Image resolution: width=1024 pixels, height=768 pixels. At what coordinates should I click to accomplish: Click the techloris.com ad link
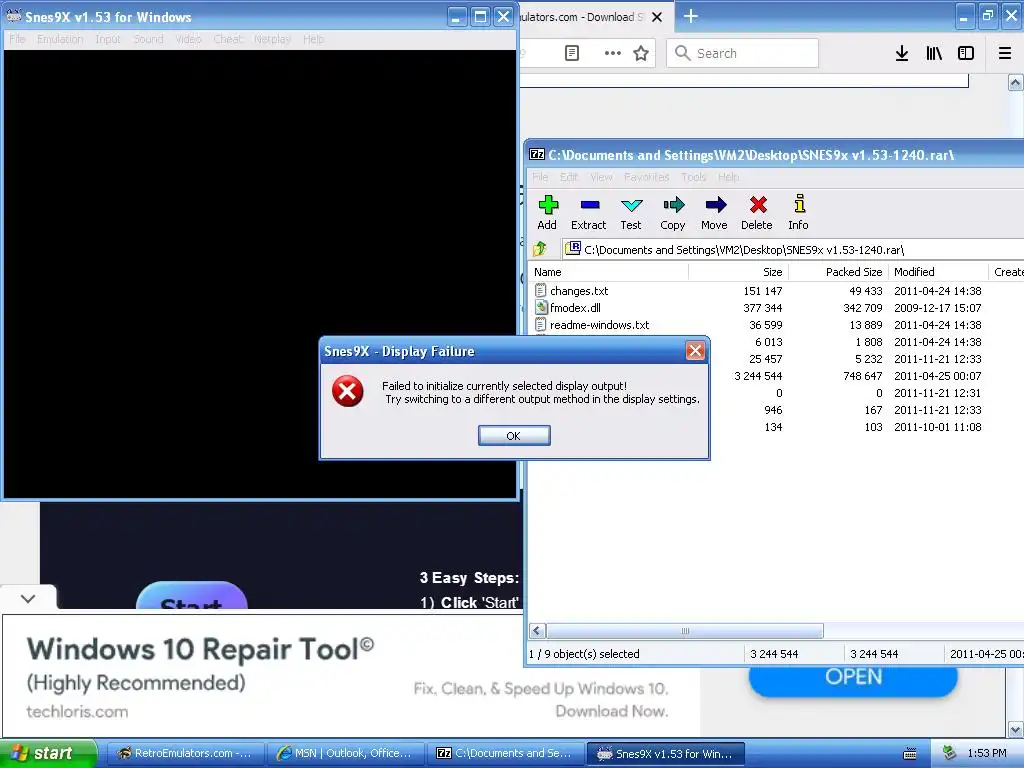[77, 712]
